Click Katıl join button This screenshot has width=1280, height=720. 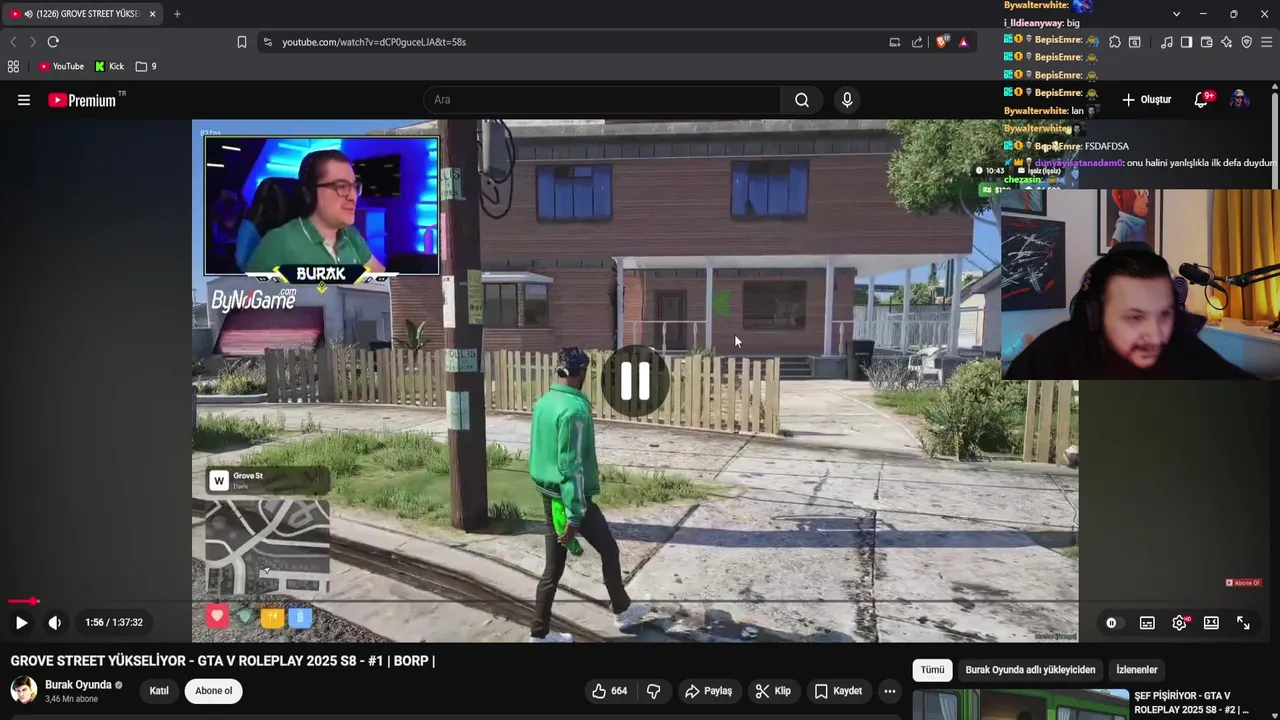click(159, 690)
